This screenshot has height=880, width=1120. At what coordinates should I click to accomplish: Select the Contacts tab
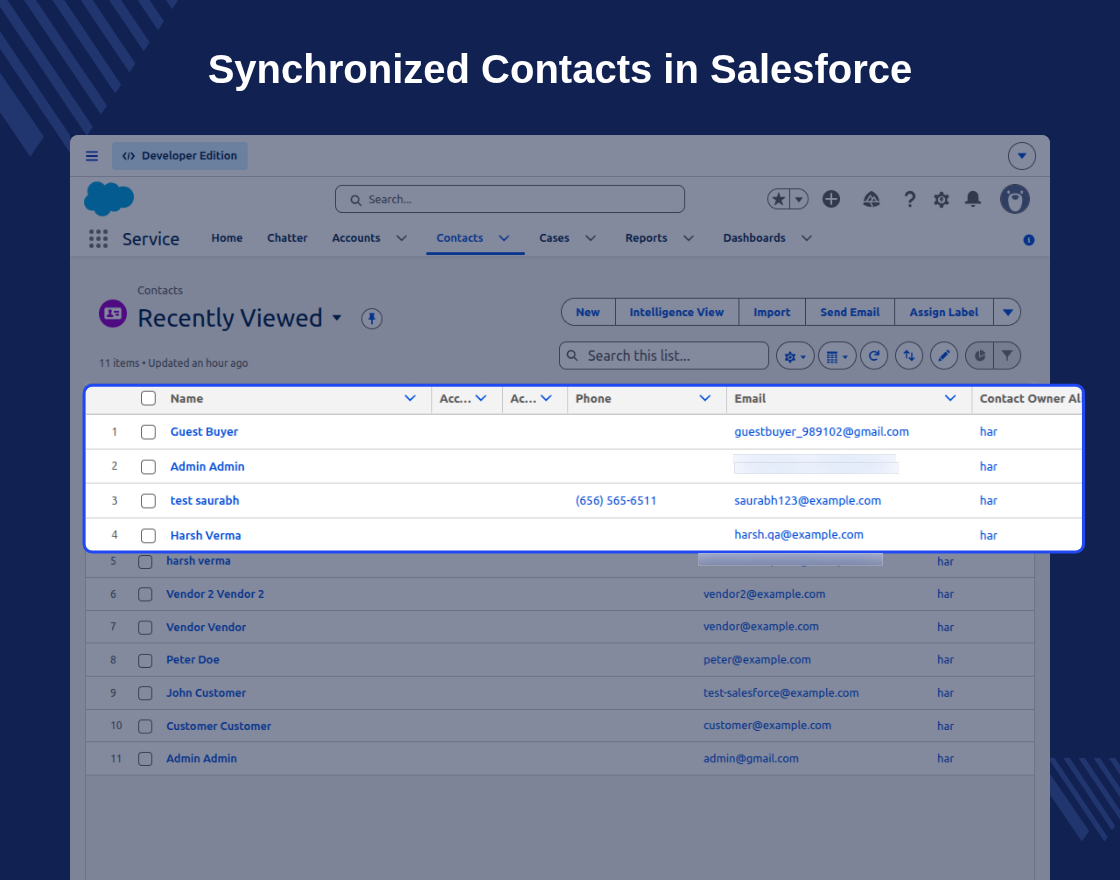pos(459,238)
